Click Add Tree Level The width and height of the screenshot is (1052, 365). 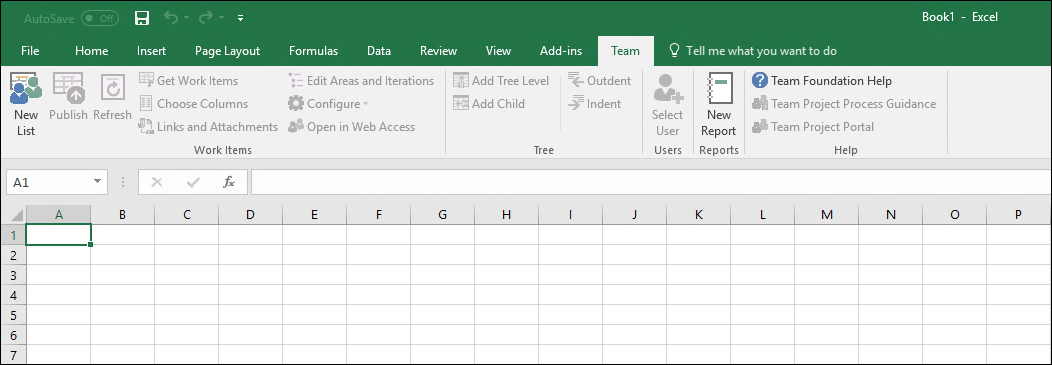click(501, 81)
